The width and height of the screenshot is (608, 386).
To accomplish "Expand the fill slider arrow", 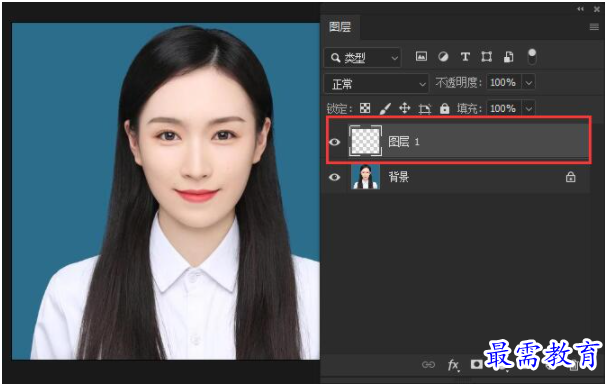I will 529,108.
